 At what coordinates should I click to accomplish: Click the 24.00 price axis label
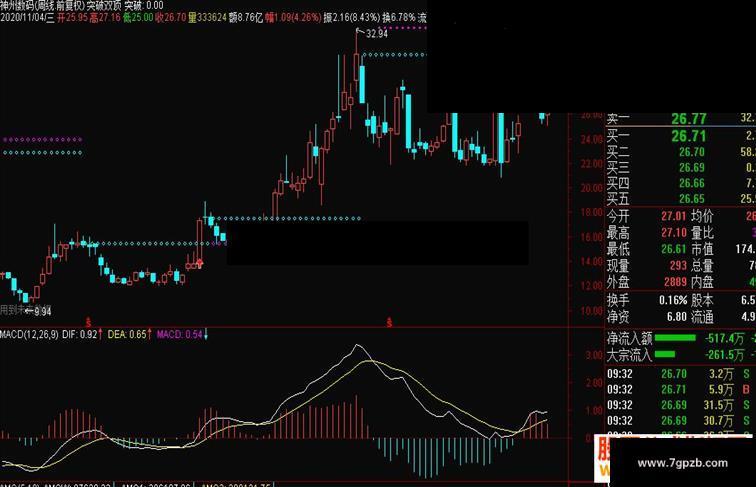[x=592, y=139]
